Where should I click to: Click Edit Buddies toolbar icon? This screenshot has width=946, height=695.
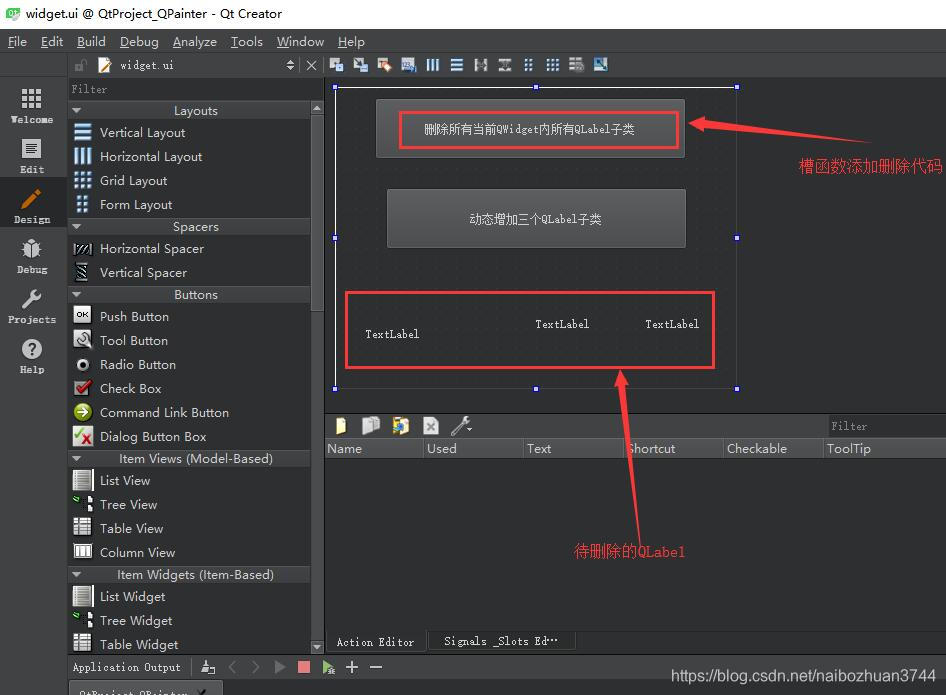[x=384, y=65]
